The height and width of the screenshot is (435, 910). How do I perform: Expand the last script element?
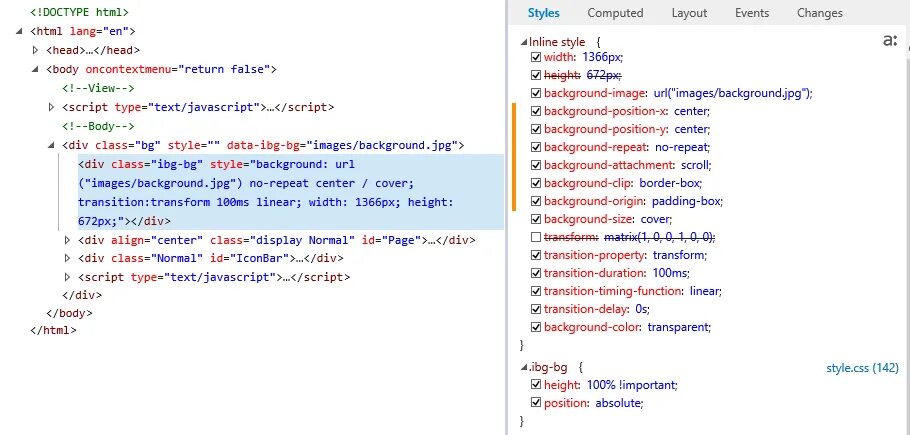click(67, 277)
